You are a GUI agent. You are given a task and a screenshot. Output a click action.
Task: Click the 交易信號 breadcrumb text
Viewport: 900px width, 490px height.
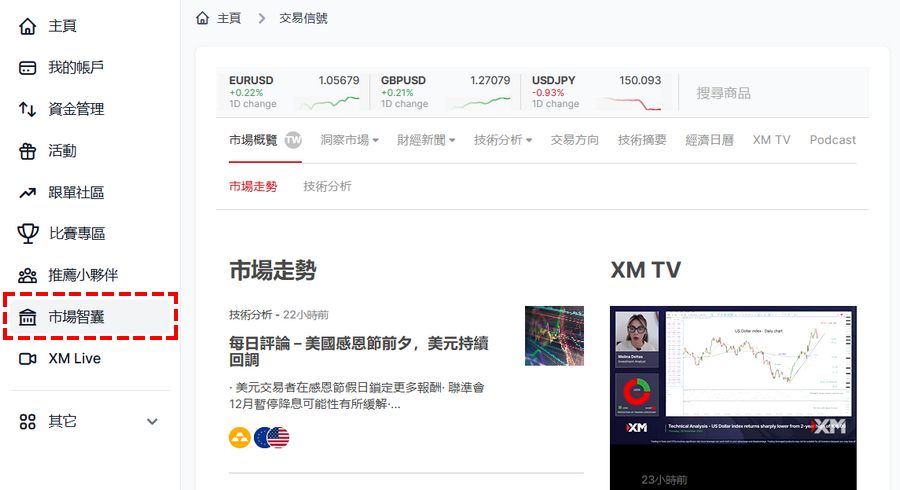[303, 18]
